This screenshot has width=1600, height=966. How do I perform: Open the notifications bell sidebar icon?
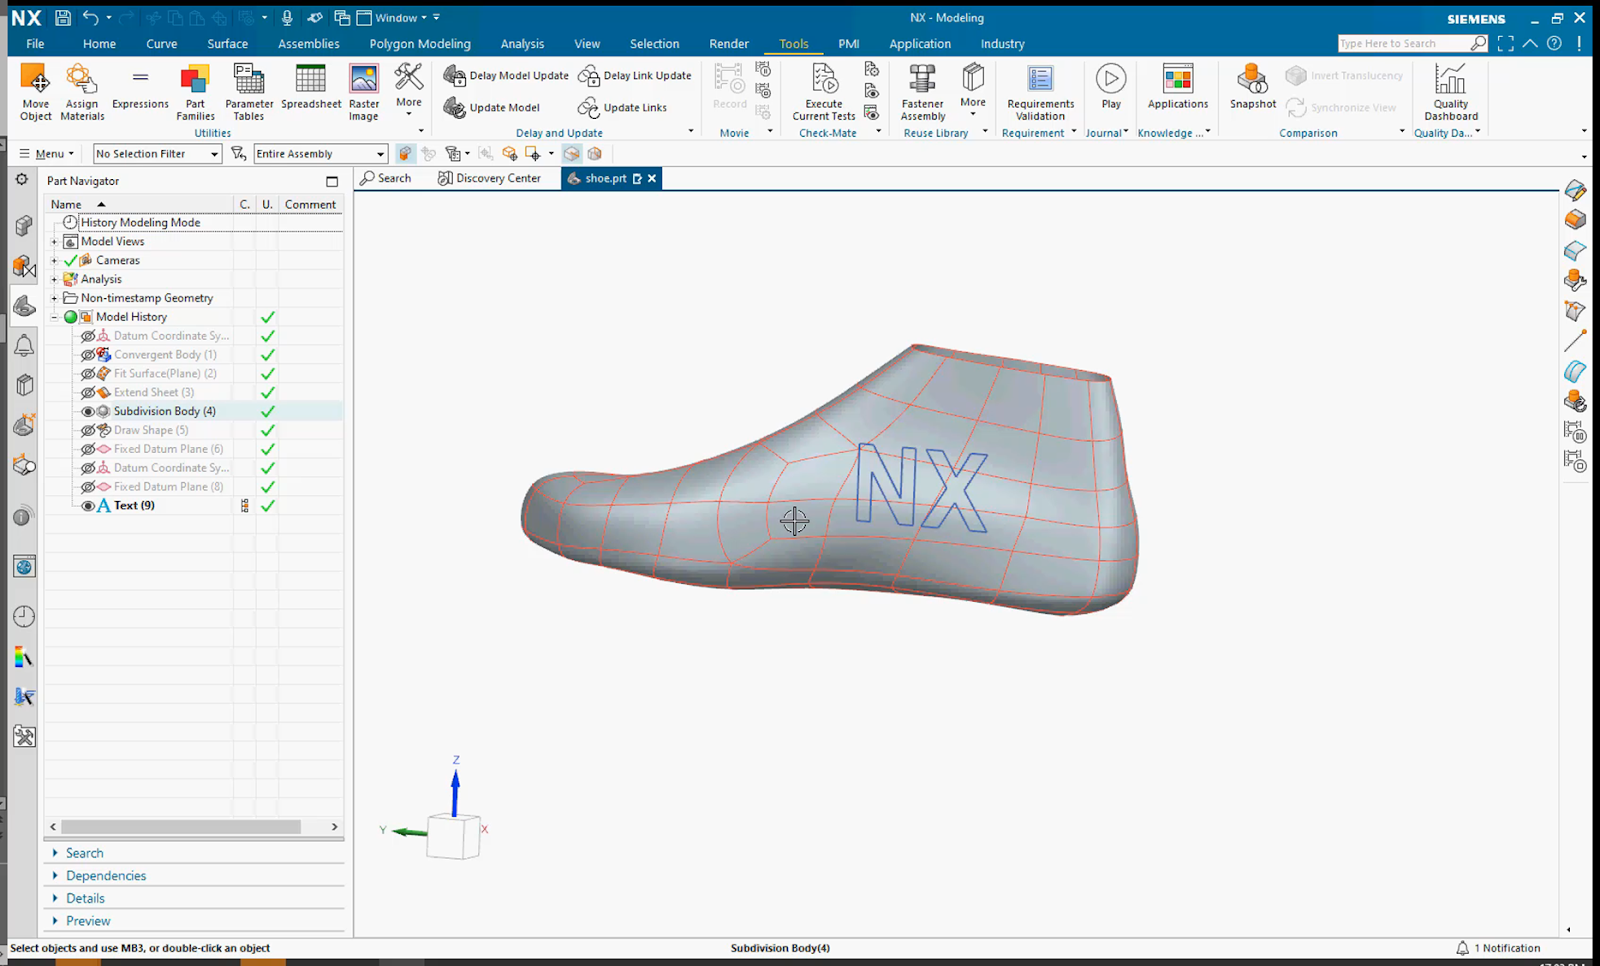point(24,346)
